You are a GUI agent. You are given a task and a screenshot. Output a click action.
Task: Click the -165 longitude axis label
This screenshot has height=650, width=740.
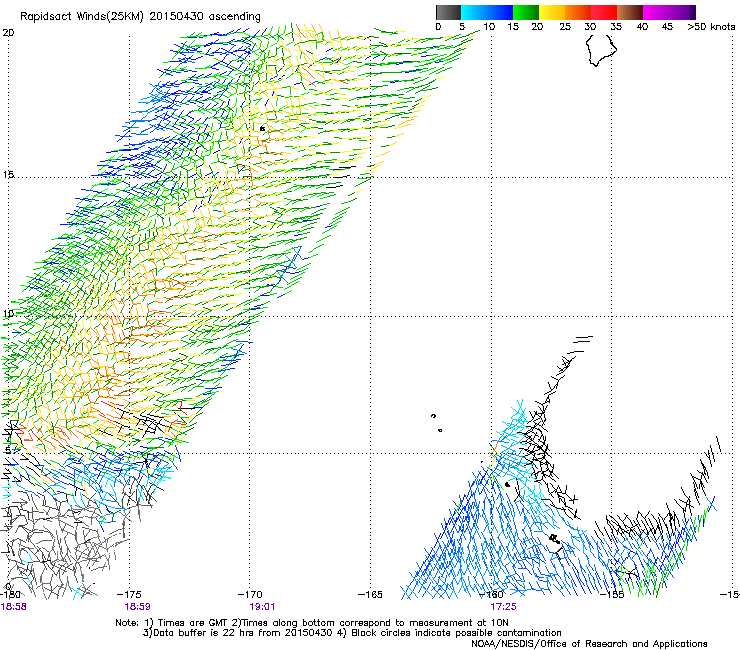pyautogui.click(x=370, y=595)
